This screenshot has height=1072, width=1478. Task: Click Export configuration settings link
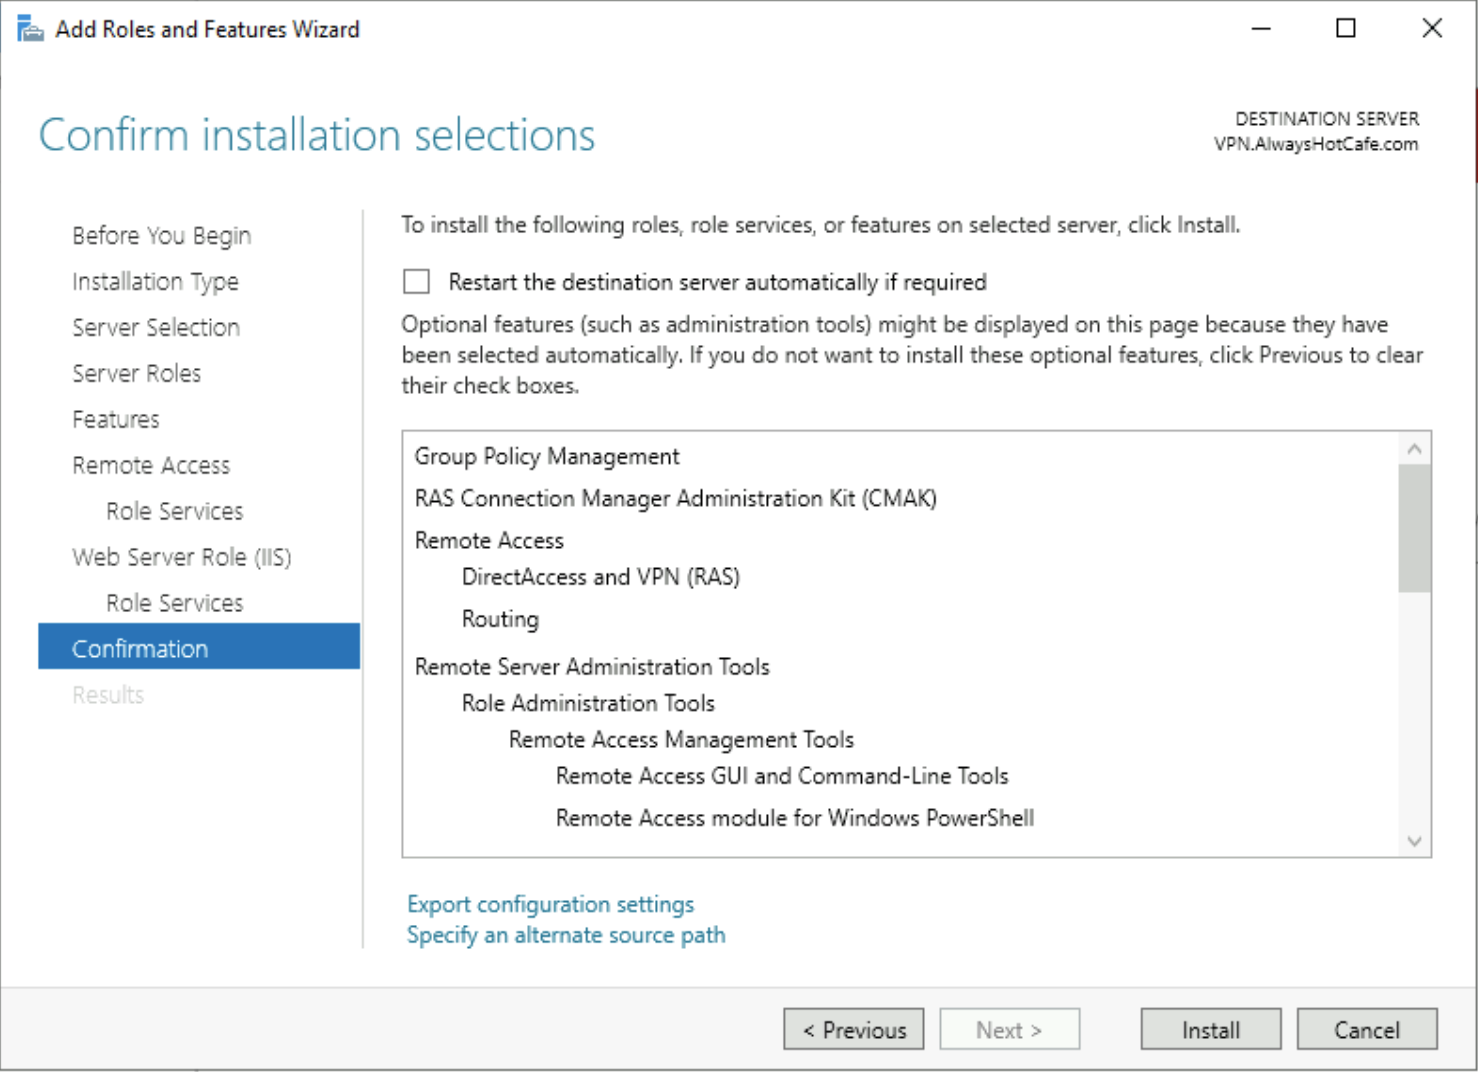point(550,904)
